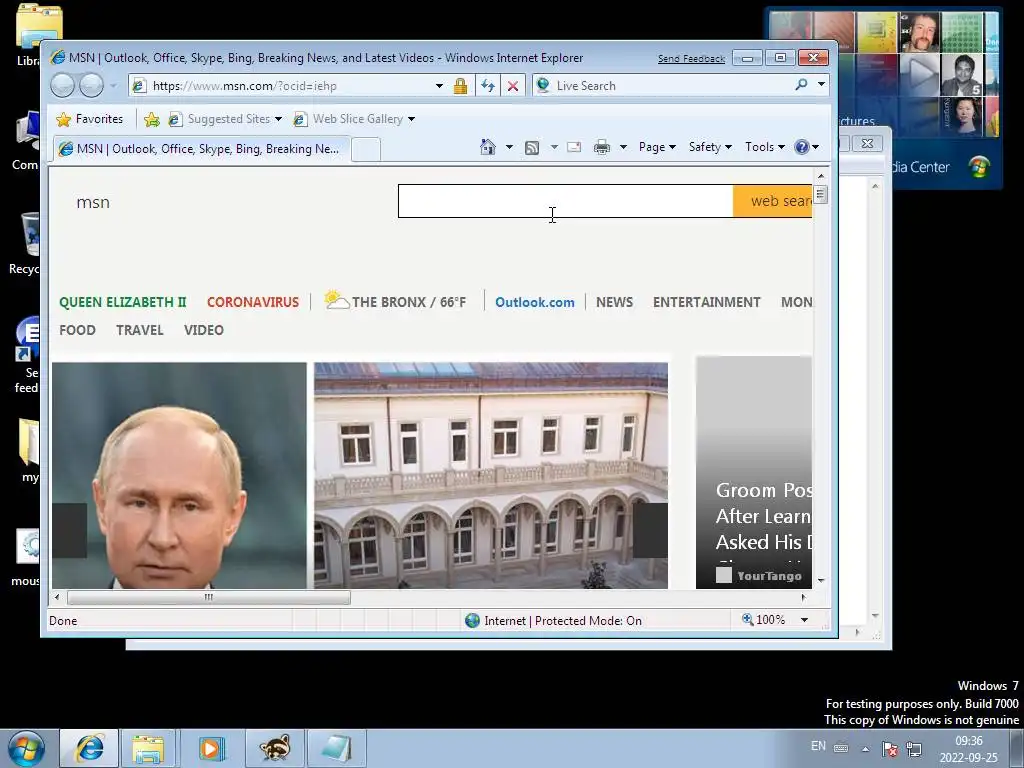Viewport: 1024px width, 768px height.
Task: Click the Back navigation arrow in Internet Explorer
Action: point(62,86)
